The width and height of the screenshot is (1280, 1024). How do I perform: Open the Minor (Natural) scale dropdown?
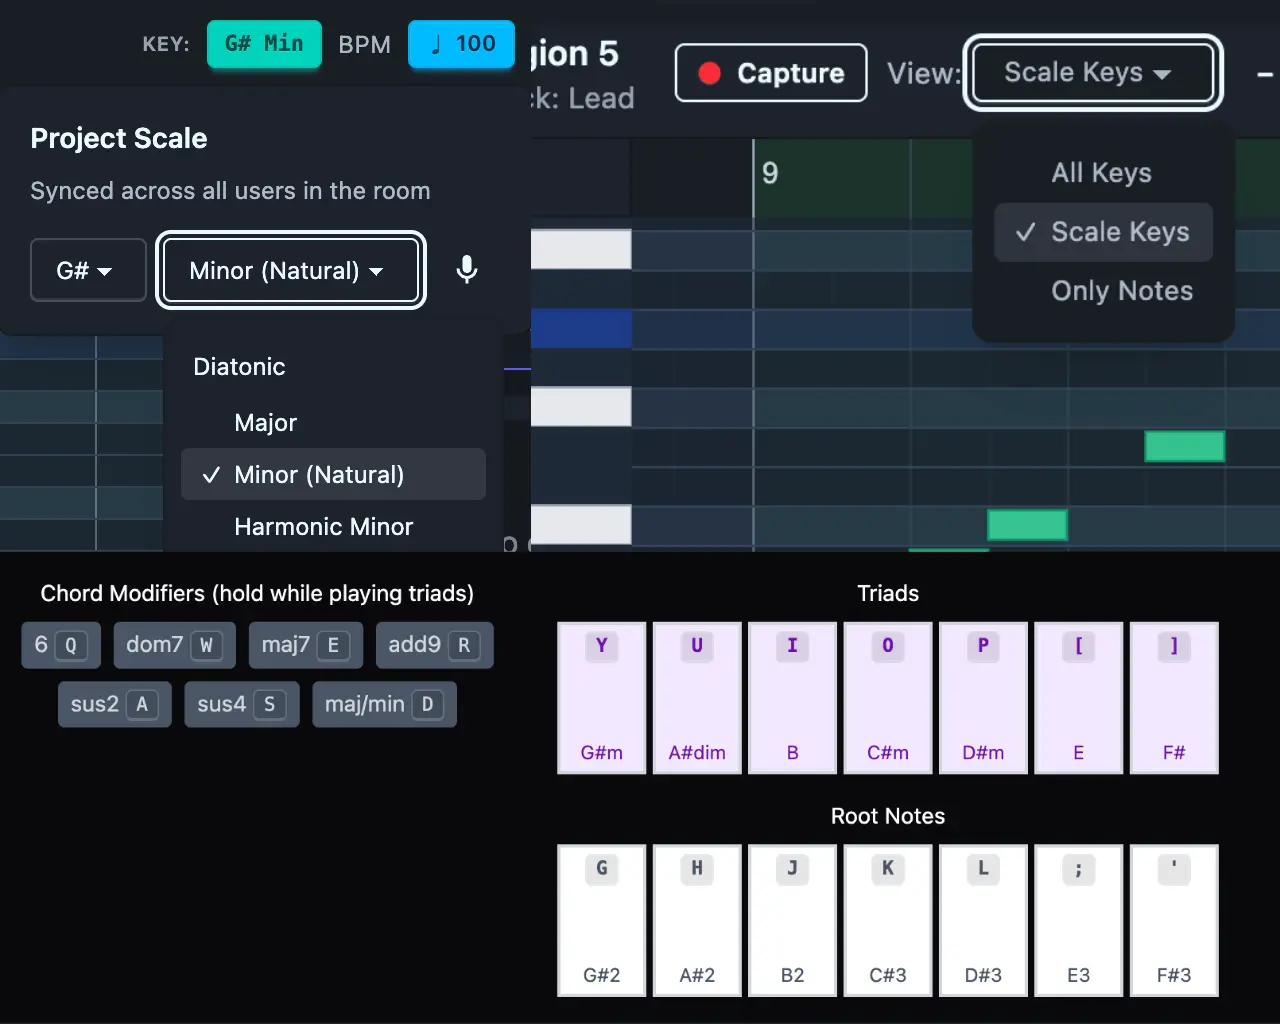291,270
